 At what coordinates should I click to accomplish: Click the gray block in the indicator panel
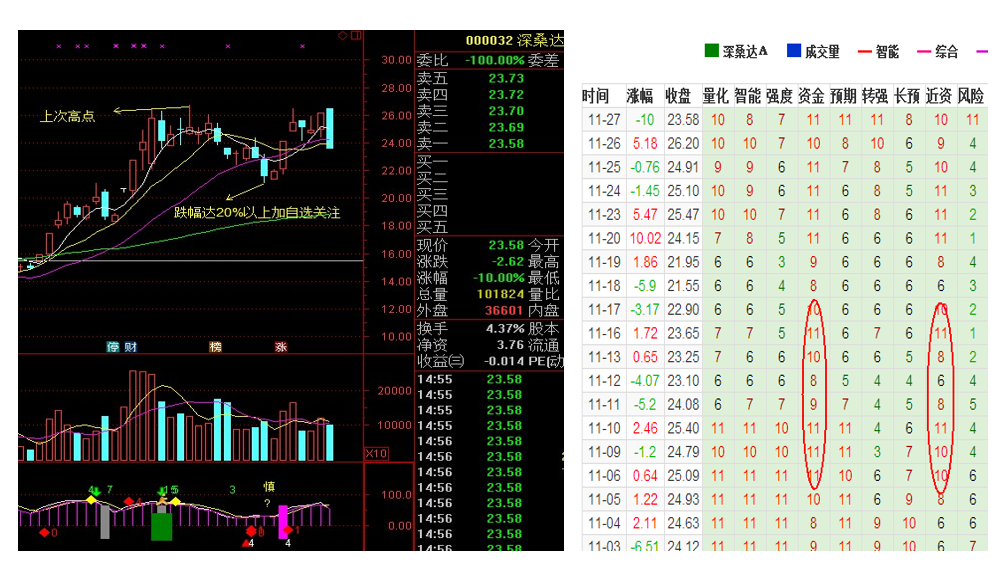click(105, 523)
